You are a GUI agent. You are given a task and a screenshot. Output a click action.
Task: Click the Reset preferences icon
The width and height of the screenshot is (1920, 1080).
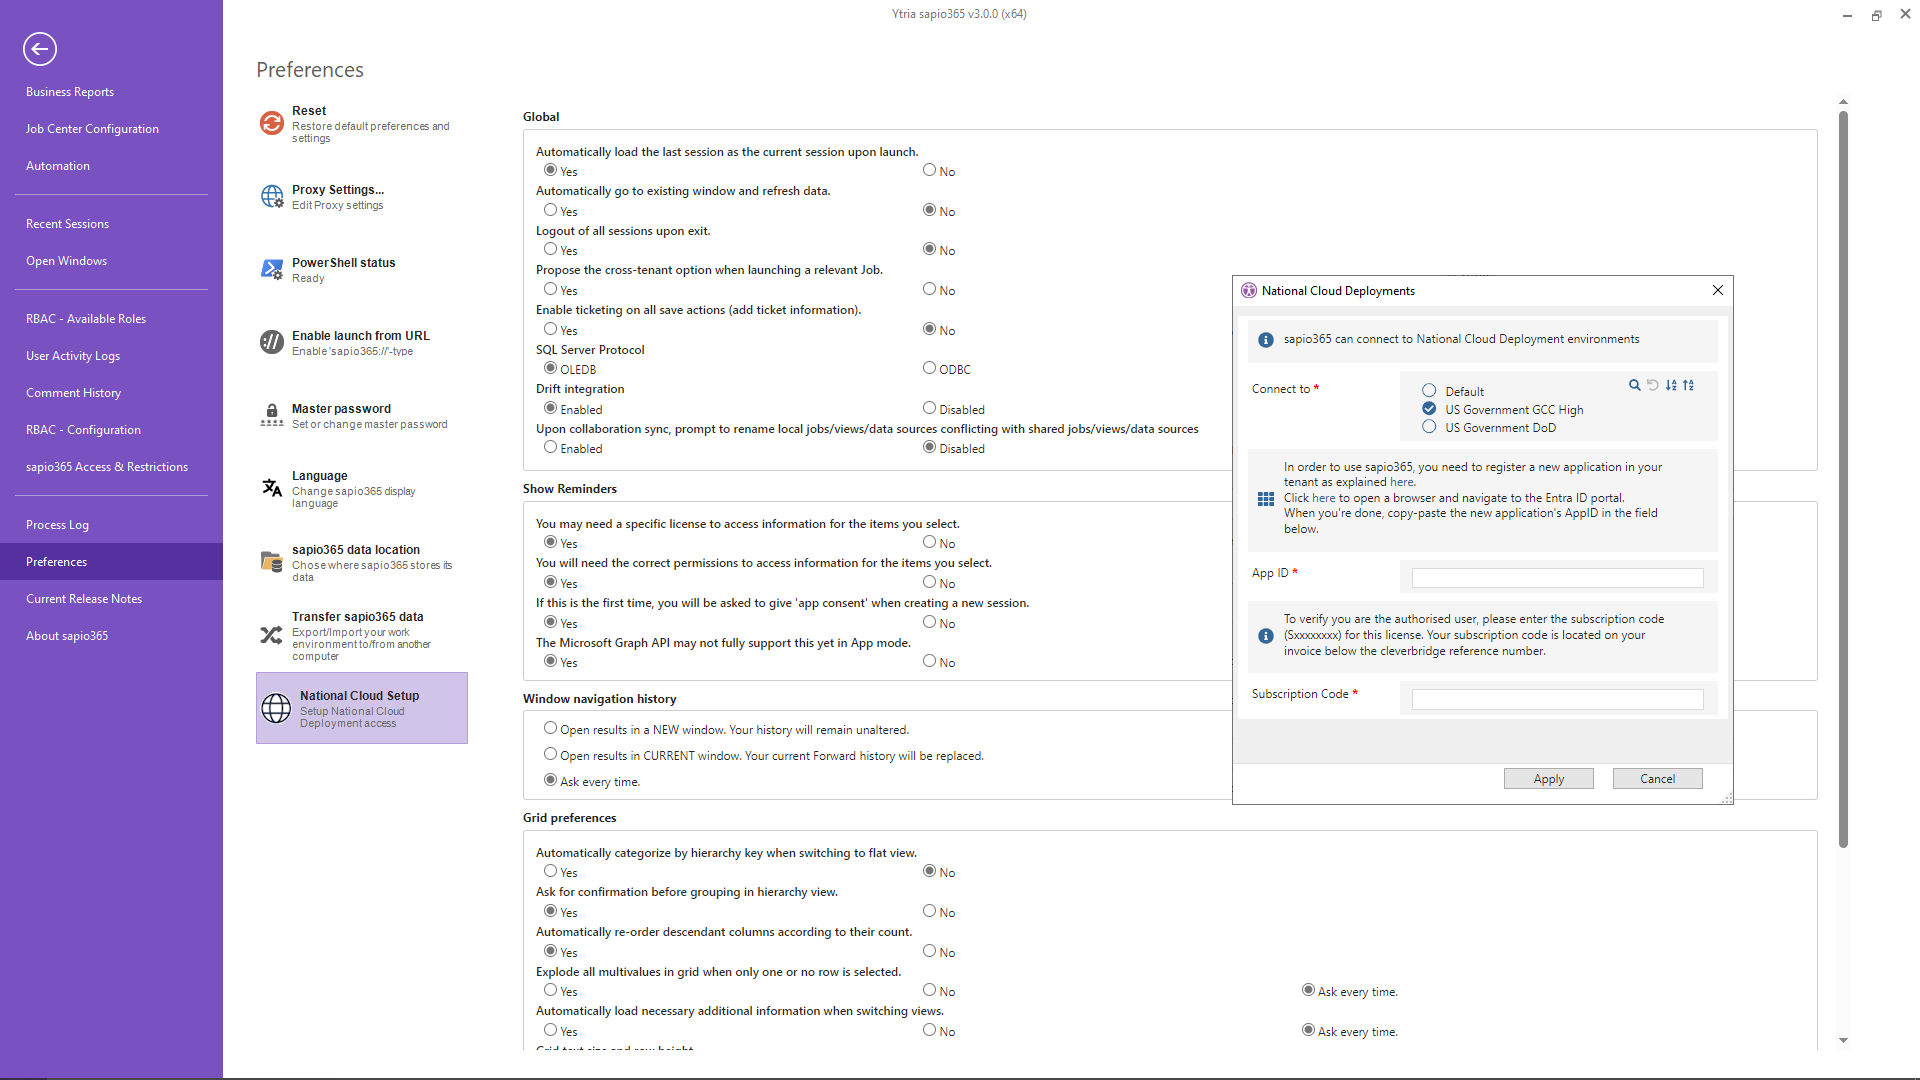pyautogui.click(x=272, y=123)
